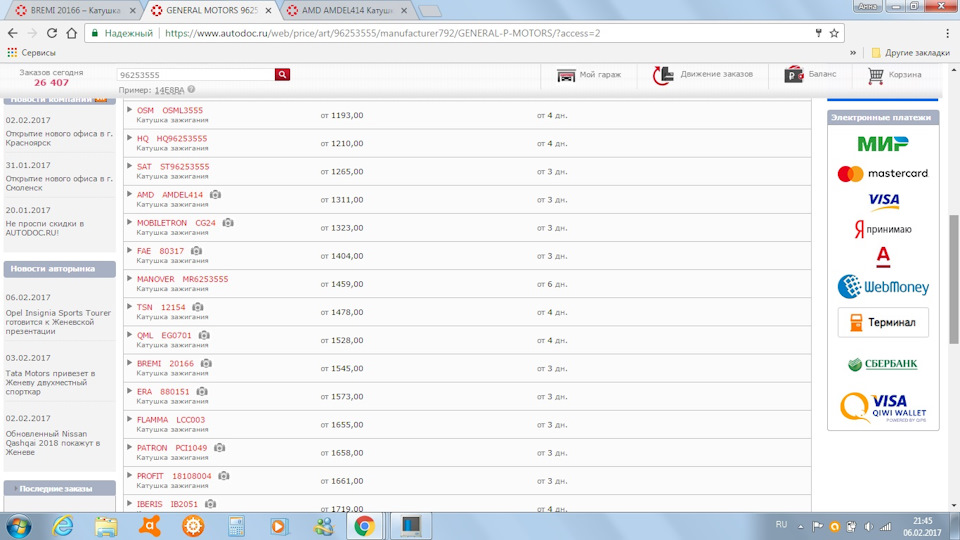Reload the page in Chrome
The width and height of the screenshot is (960, 540).
52,33
